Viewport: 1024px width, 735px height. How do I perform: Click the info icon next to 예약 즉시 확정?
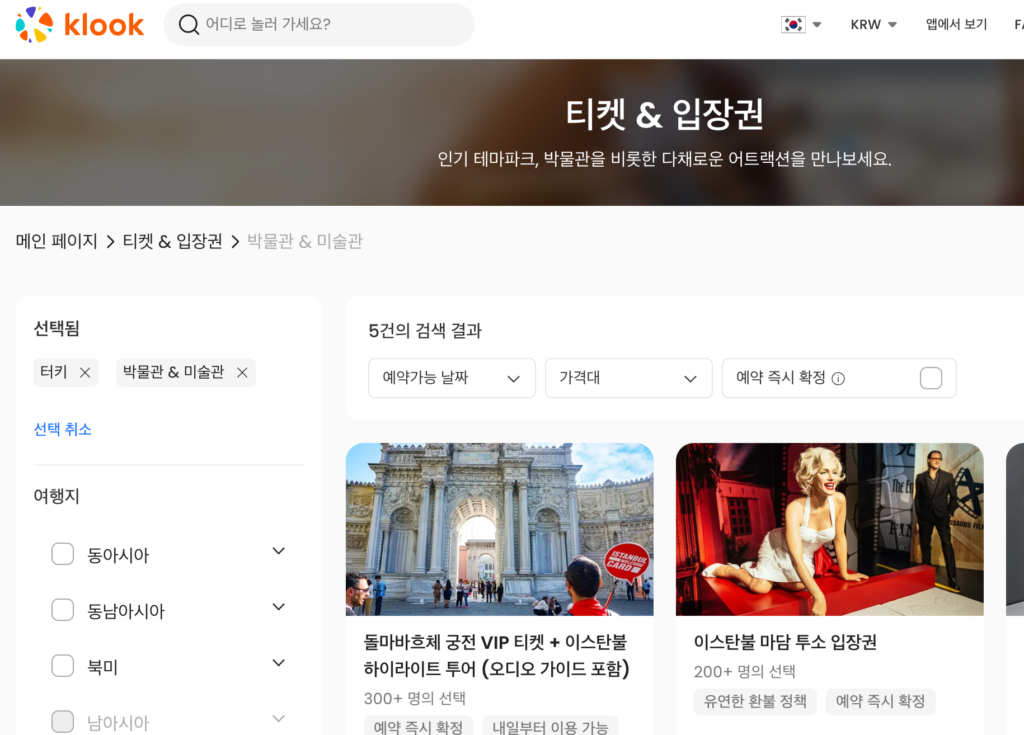tap(838, 379)
